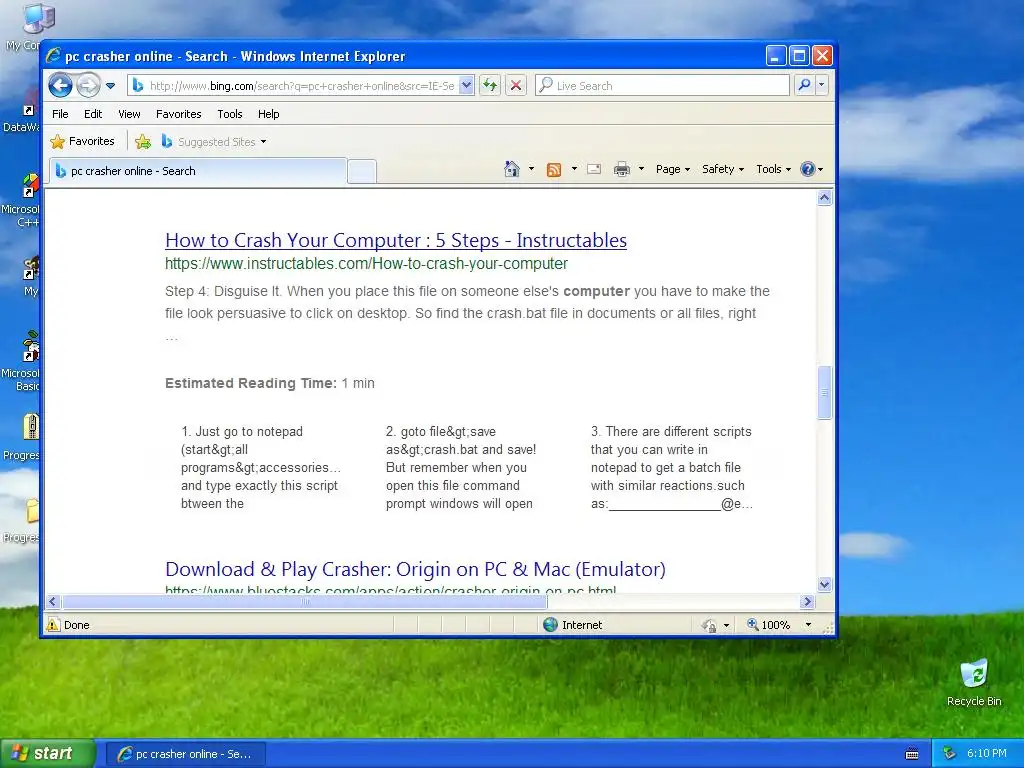Click 'Estimated Reading Time: 1 min' text

270,383
